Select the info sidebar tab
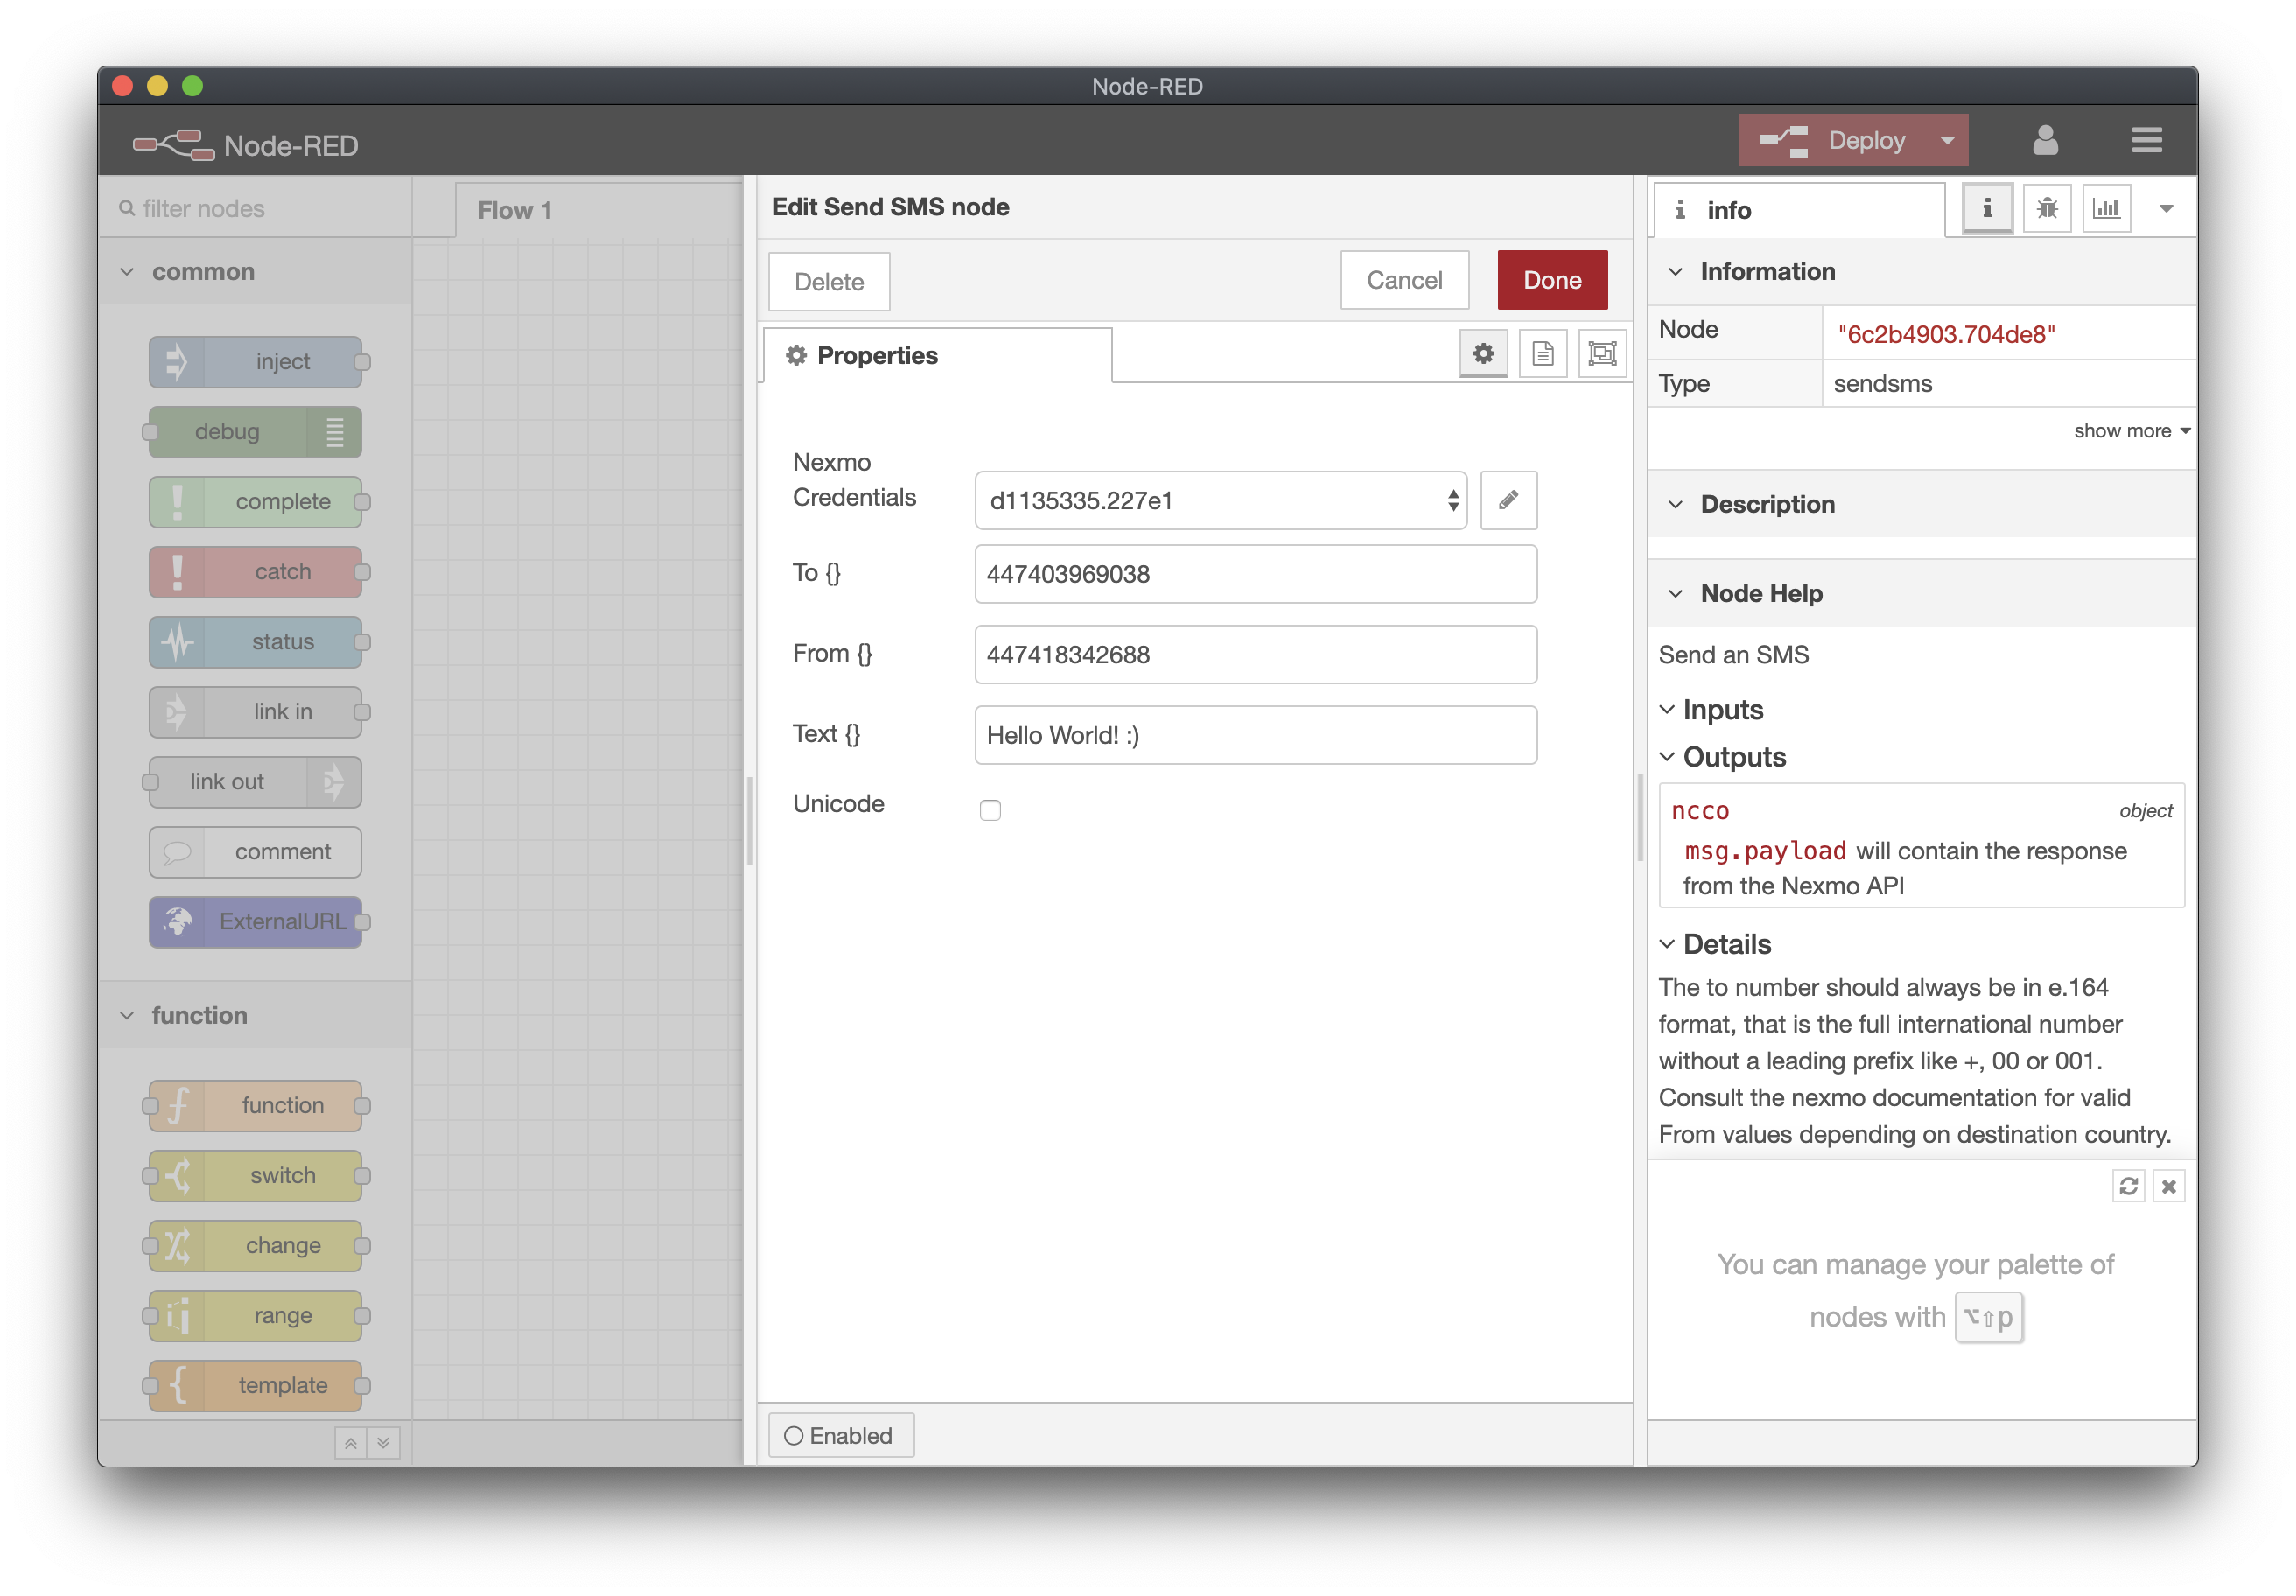The height and width of the screenshot is (1596, 2296). pos(1798,210)
